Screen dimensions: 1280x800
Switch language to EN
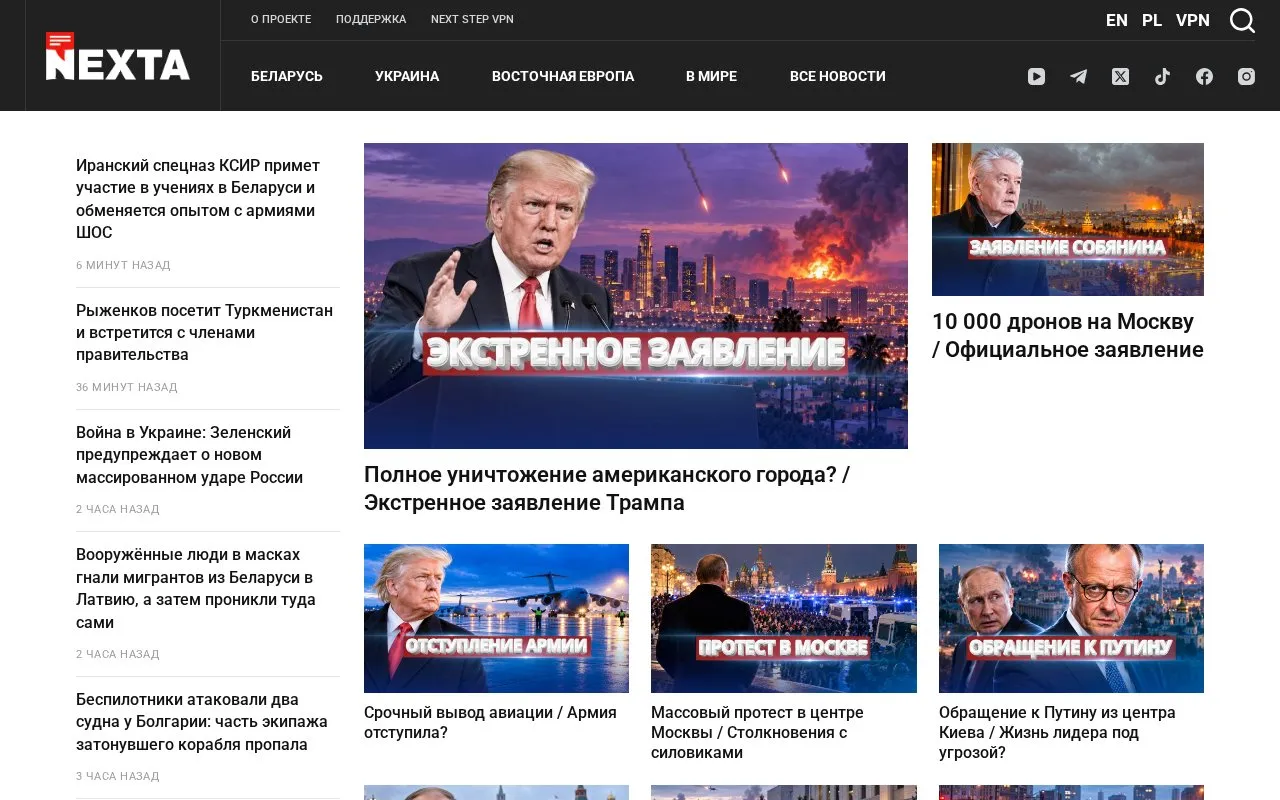pyautogui.click(x=1117, y=20)
